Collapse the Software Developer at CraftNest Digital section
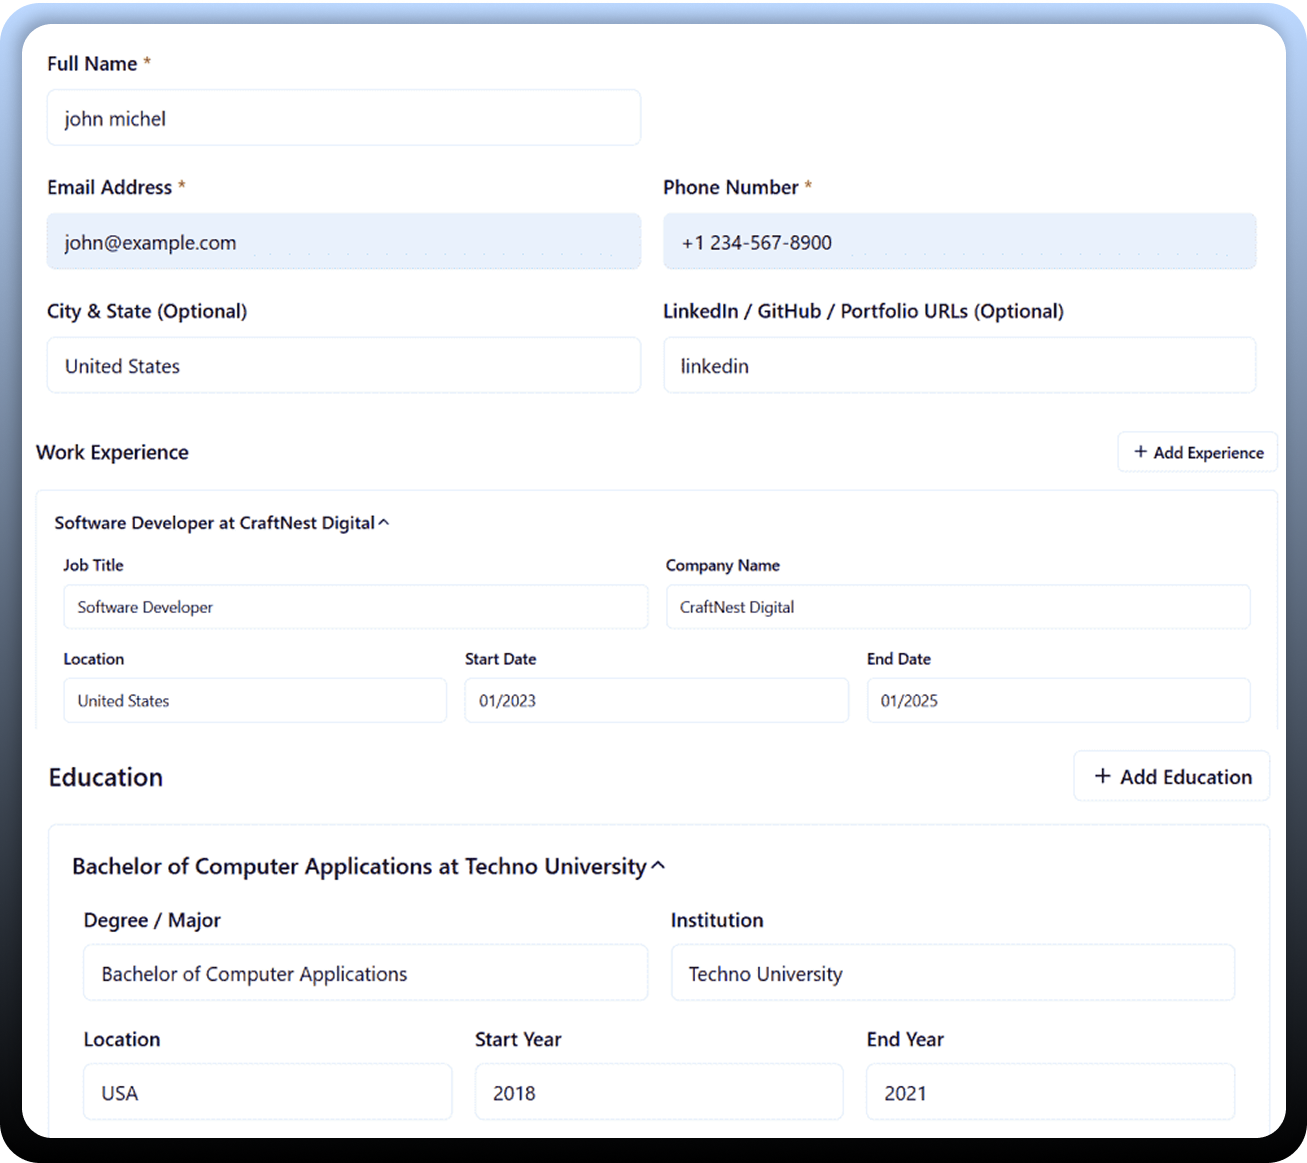This screenshot has width=1307, height=1163. 384,523
